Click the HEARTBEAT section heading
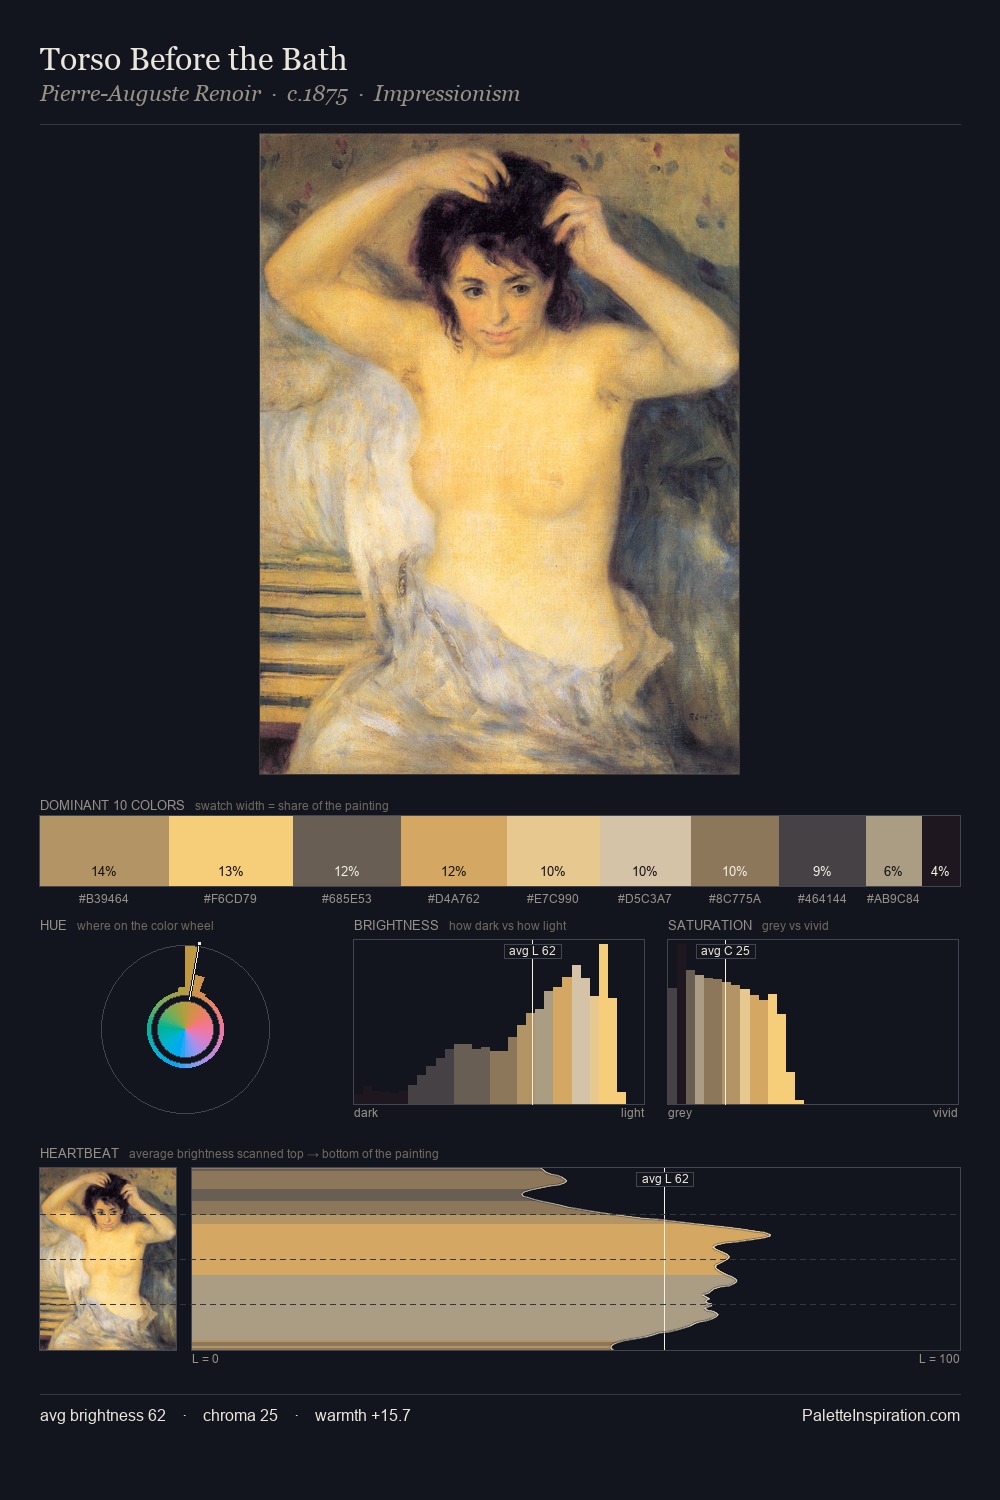 79,1153
